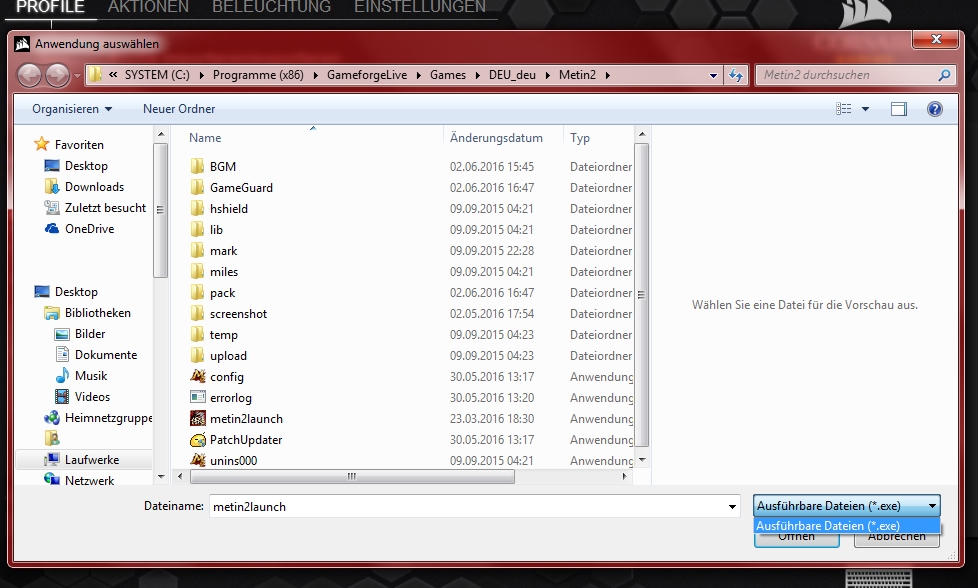Image resolution: width=978 pixels, height=588 pixels.
Task: Open the Dateiname combo box dropdown arrow
Action: [x=732, y=507]
